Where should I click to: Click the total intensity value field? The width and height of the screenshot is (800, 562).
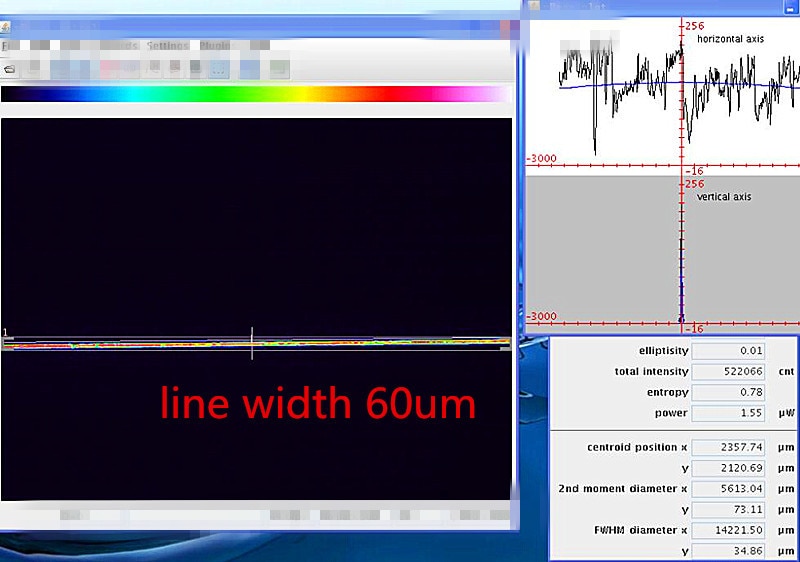tap(728, 371)
